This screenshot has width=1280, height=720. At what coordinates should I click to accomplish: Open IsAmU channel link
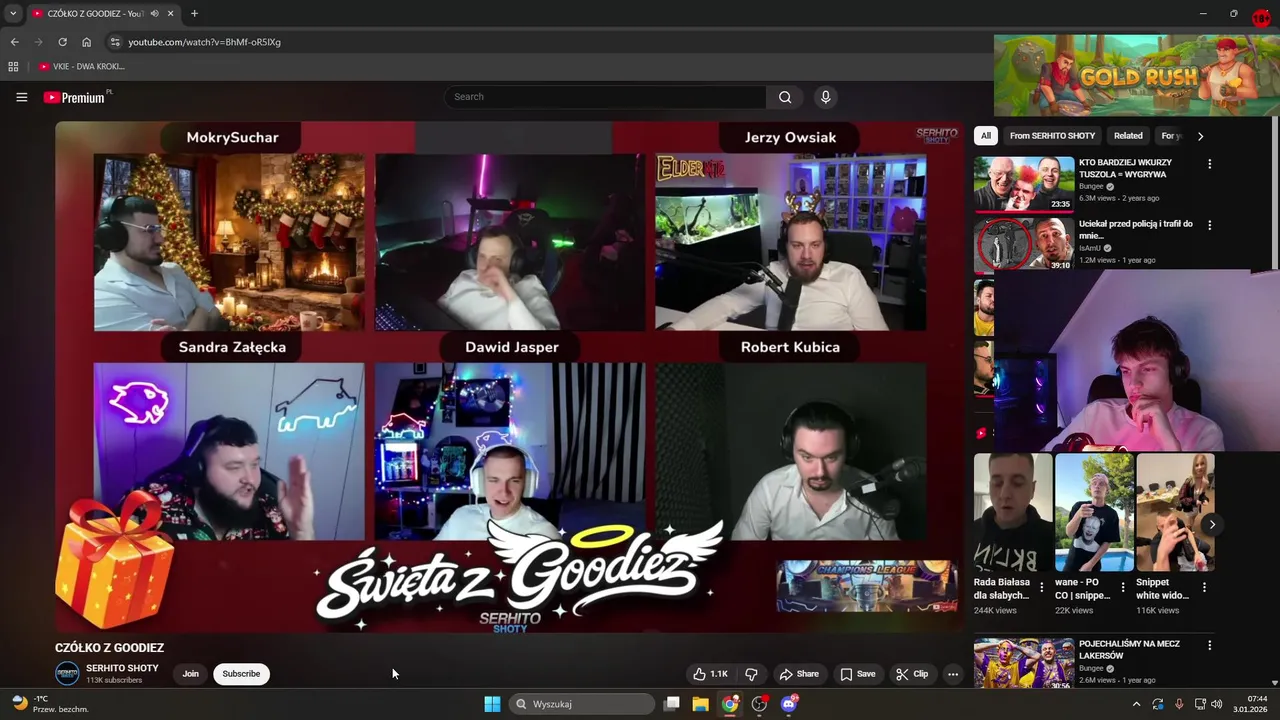point(1090,248)
